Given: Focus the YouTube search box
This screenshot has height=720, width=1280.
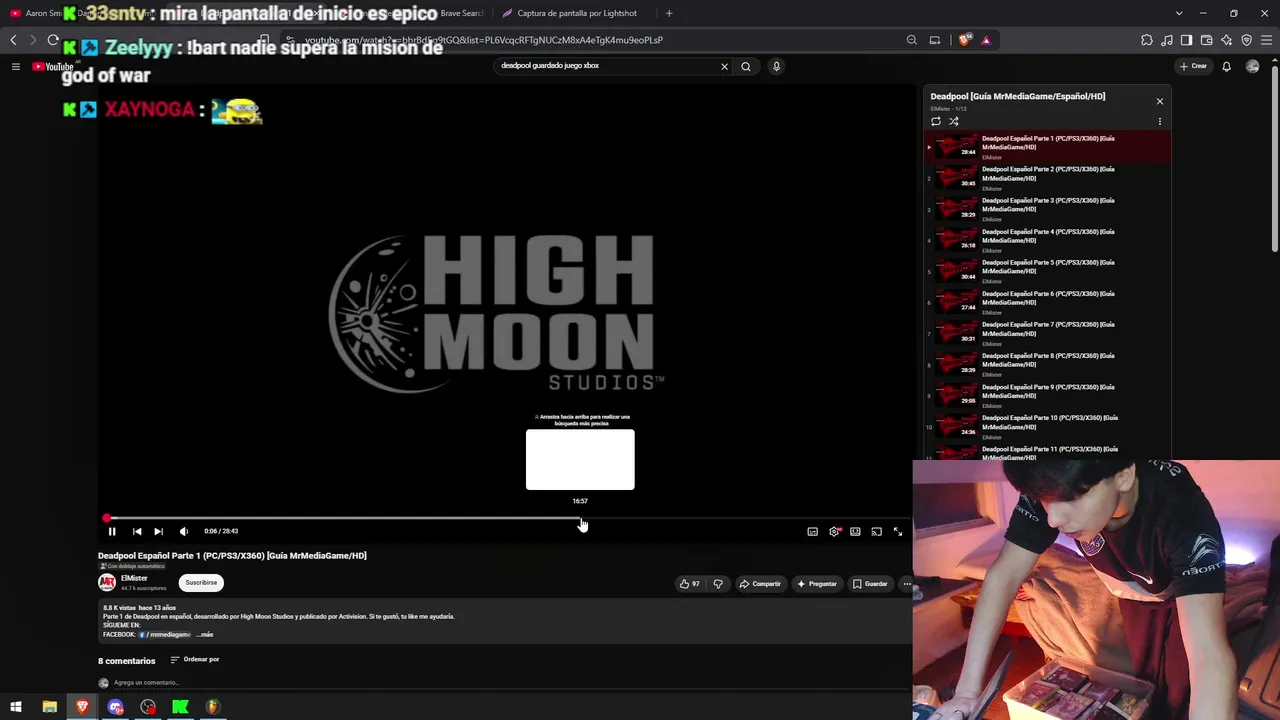Looking at the screenshot, I should [x=605, y=66].
